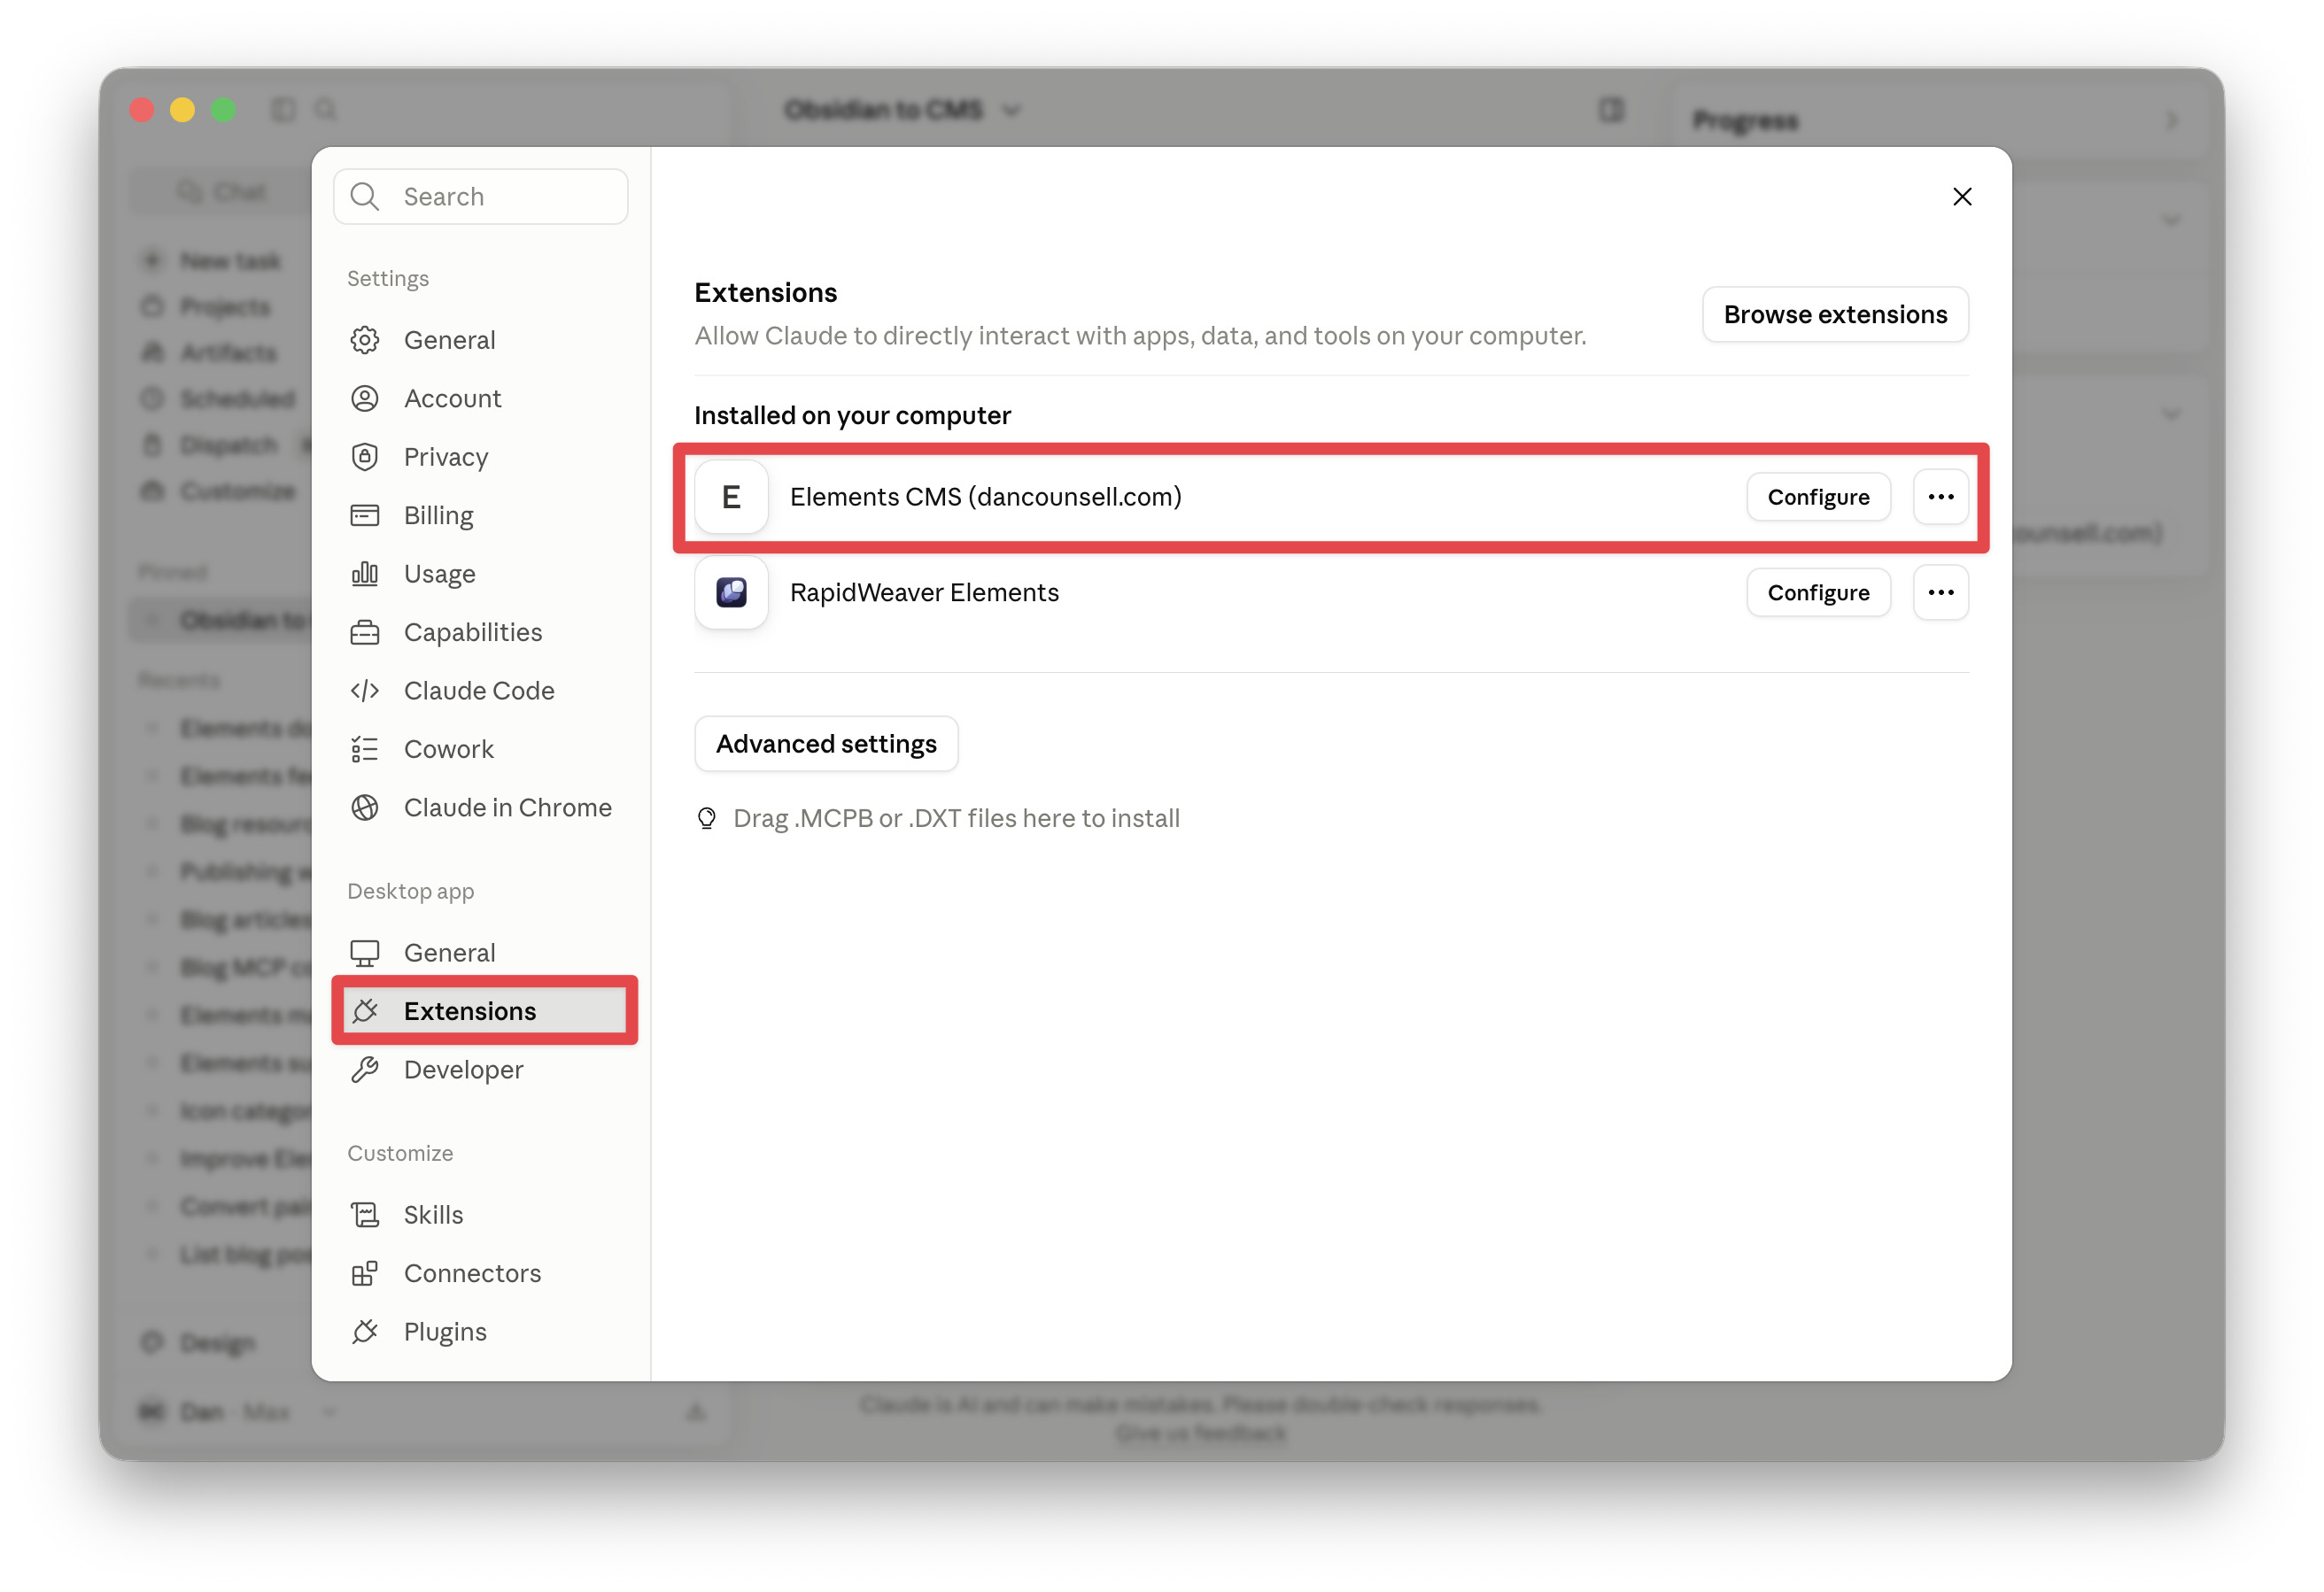Click the 'Allow Claude to directly interact' description
Screen dimensions: 2324x1592
[x=1140, y=336]
